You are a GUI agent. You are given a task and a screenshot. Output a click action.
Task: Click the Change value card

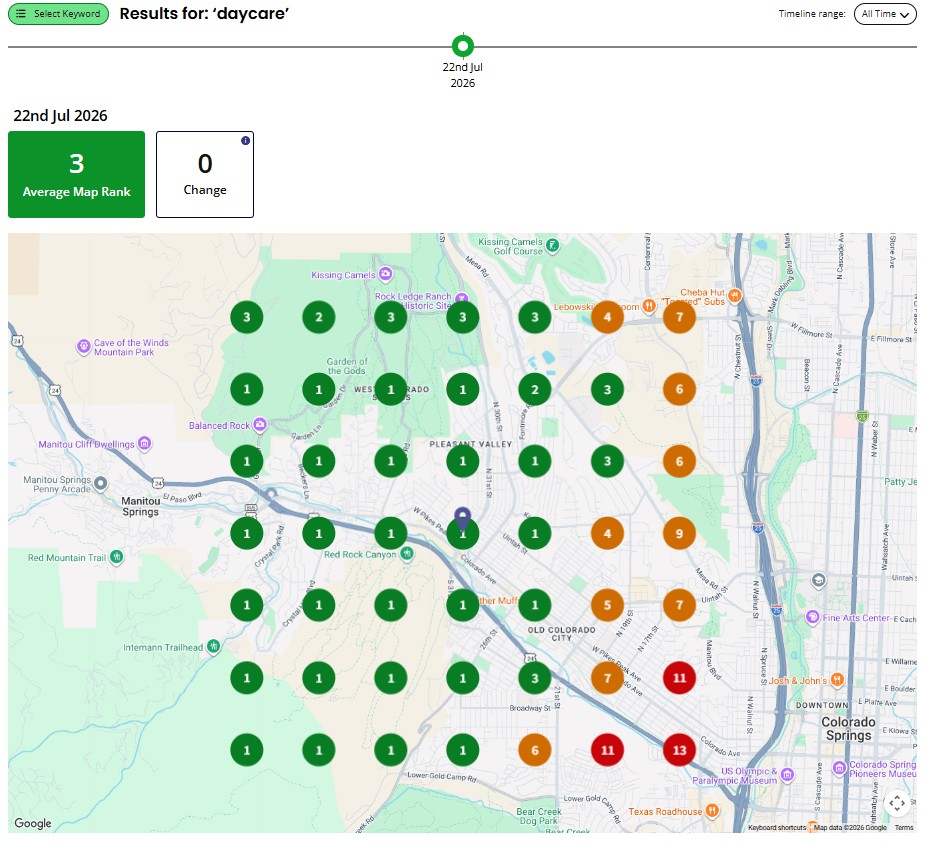point(205,174)
